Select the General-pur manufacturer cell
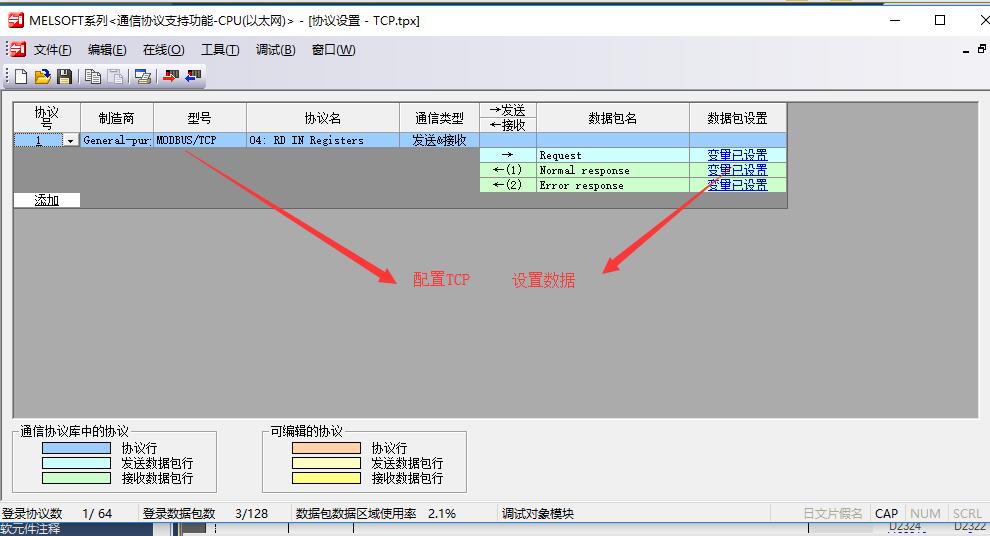 117,140
